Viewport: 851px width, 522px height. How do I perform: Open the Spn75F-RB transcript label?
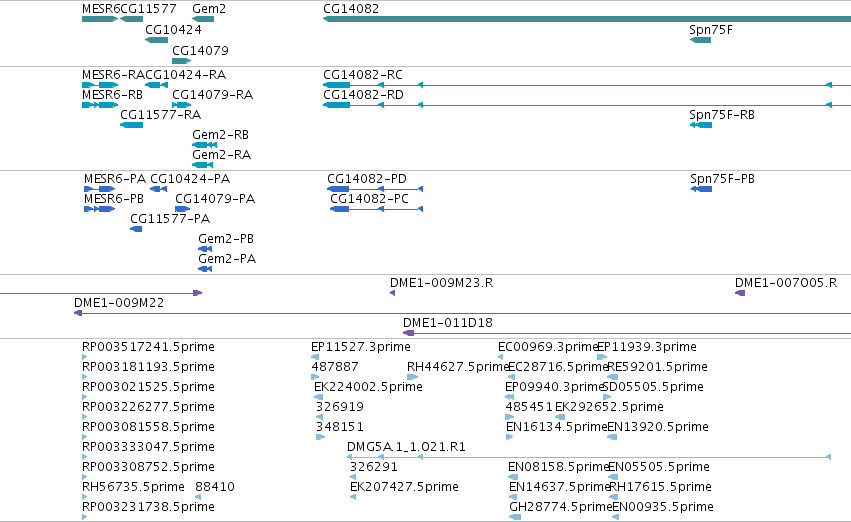click(722, 115)
